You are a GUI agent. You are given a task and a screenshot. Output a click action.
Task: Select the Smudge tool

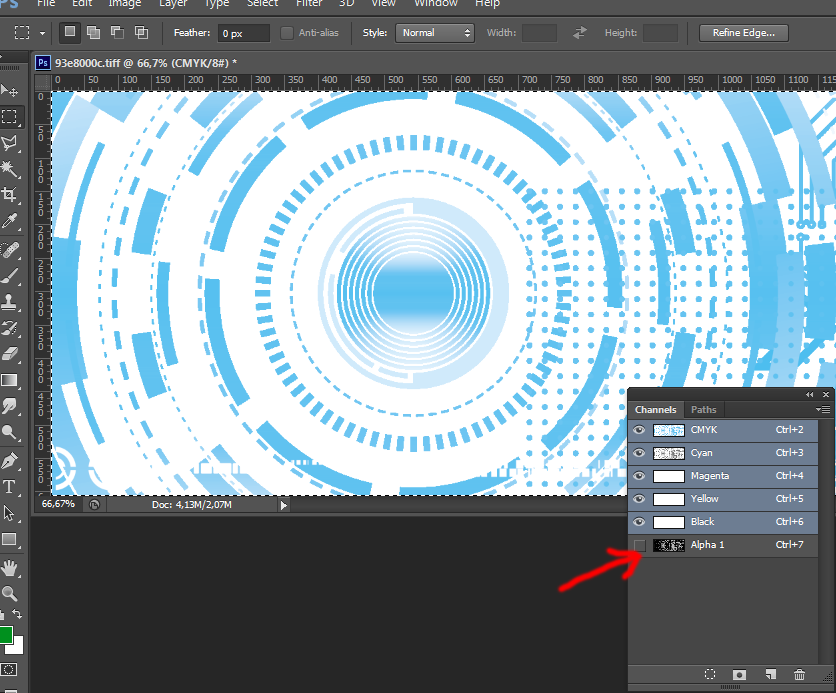pos(10,406)
